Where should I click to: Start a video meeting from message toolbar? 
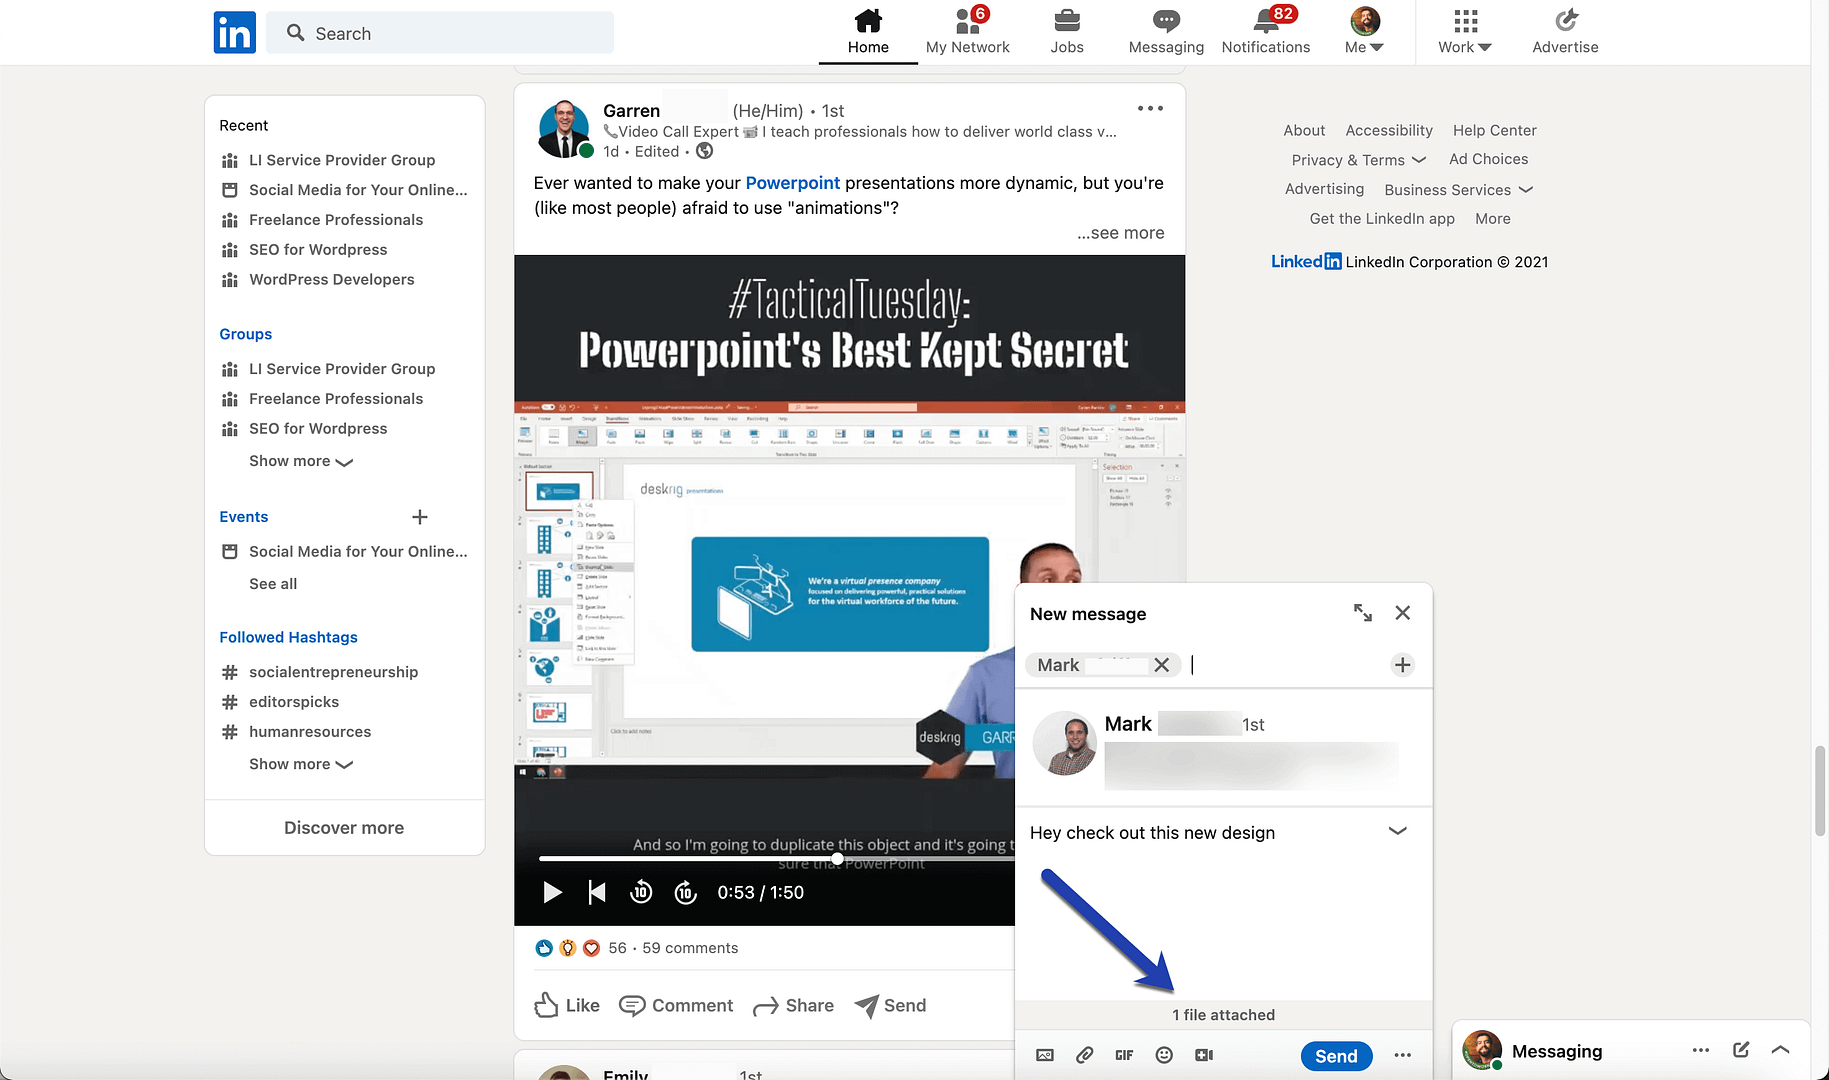pos(1204,1055)
